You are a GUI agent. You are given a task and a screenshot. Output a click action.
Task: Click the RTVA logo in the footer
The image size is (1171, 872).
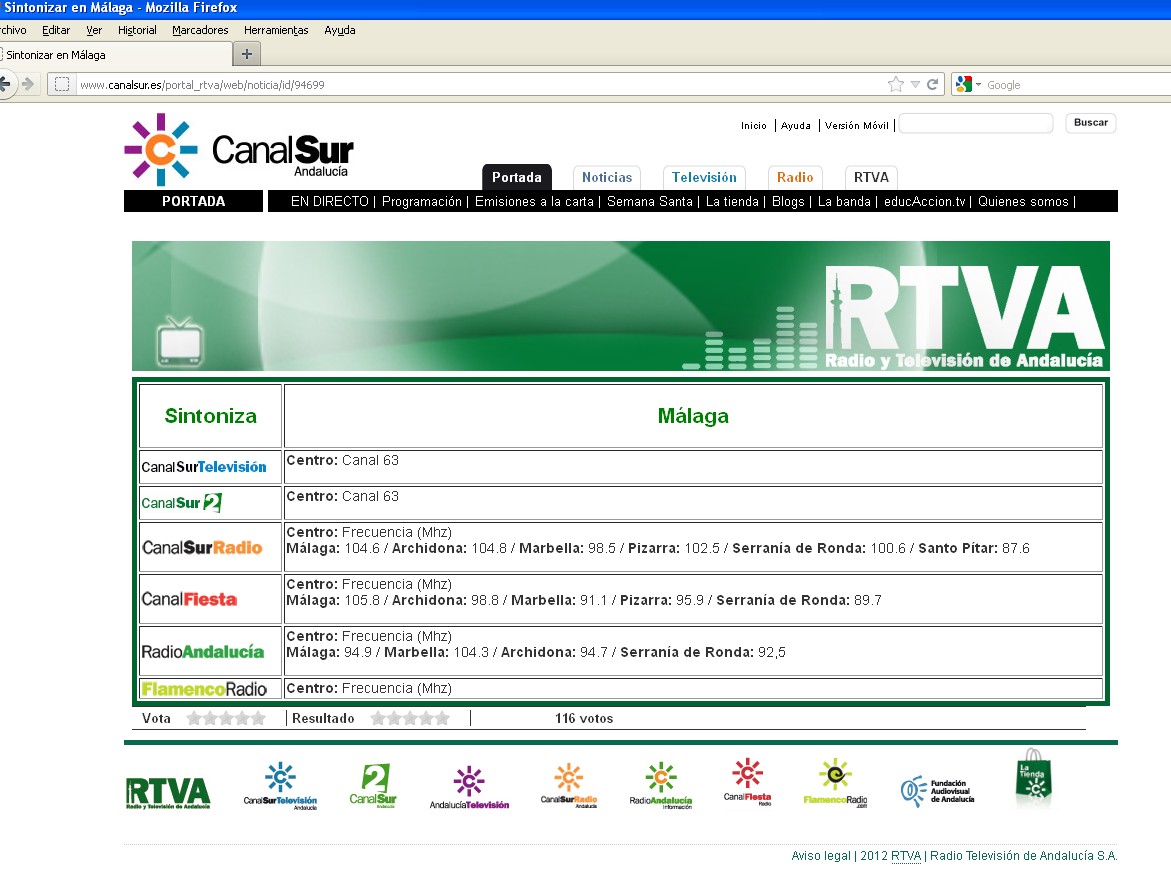(168, 792)
